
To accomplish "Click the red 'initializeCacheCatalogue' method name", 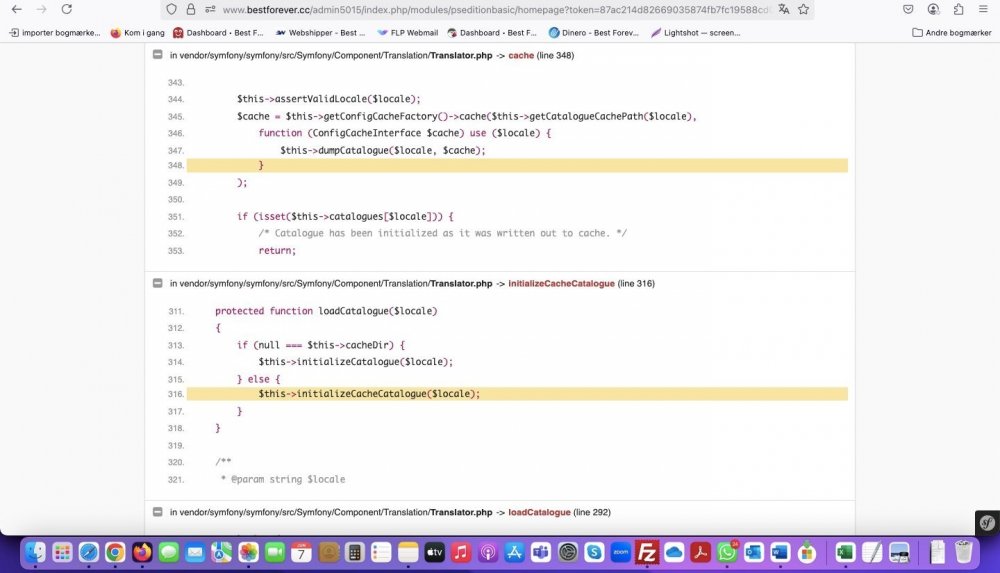I will [561, 283].
